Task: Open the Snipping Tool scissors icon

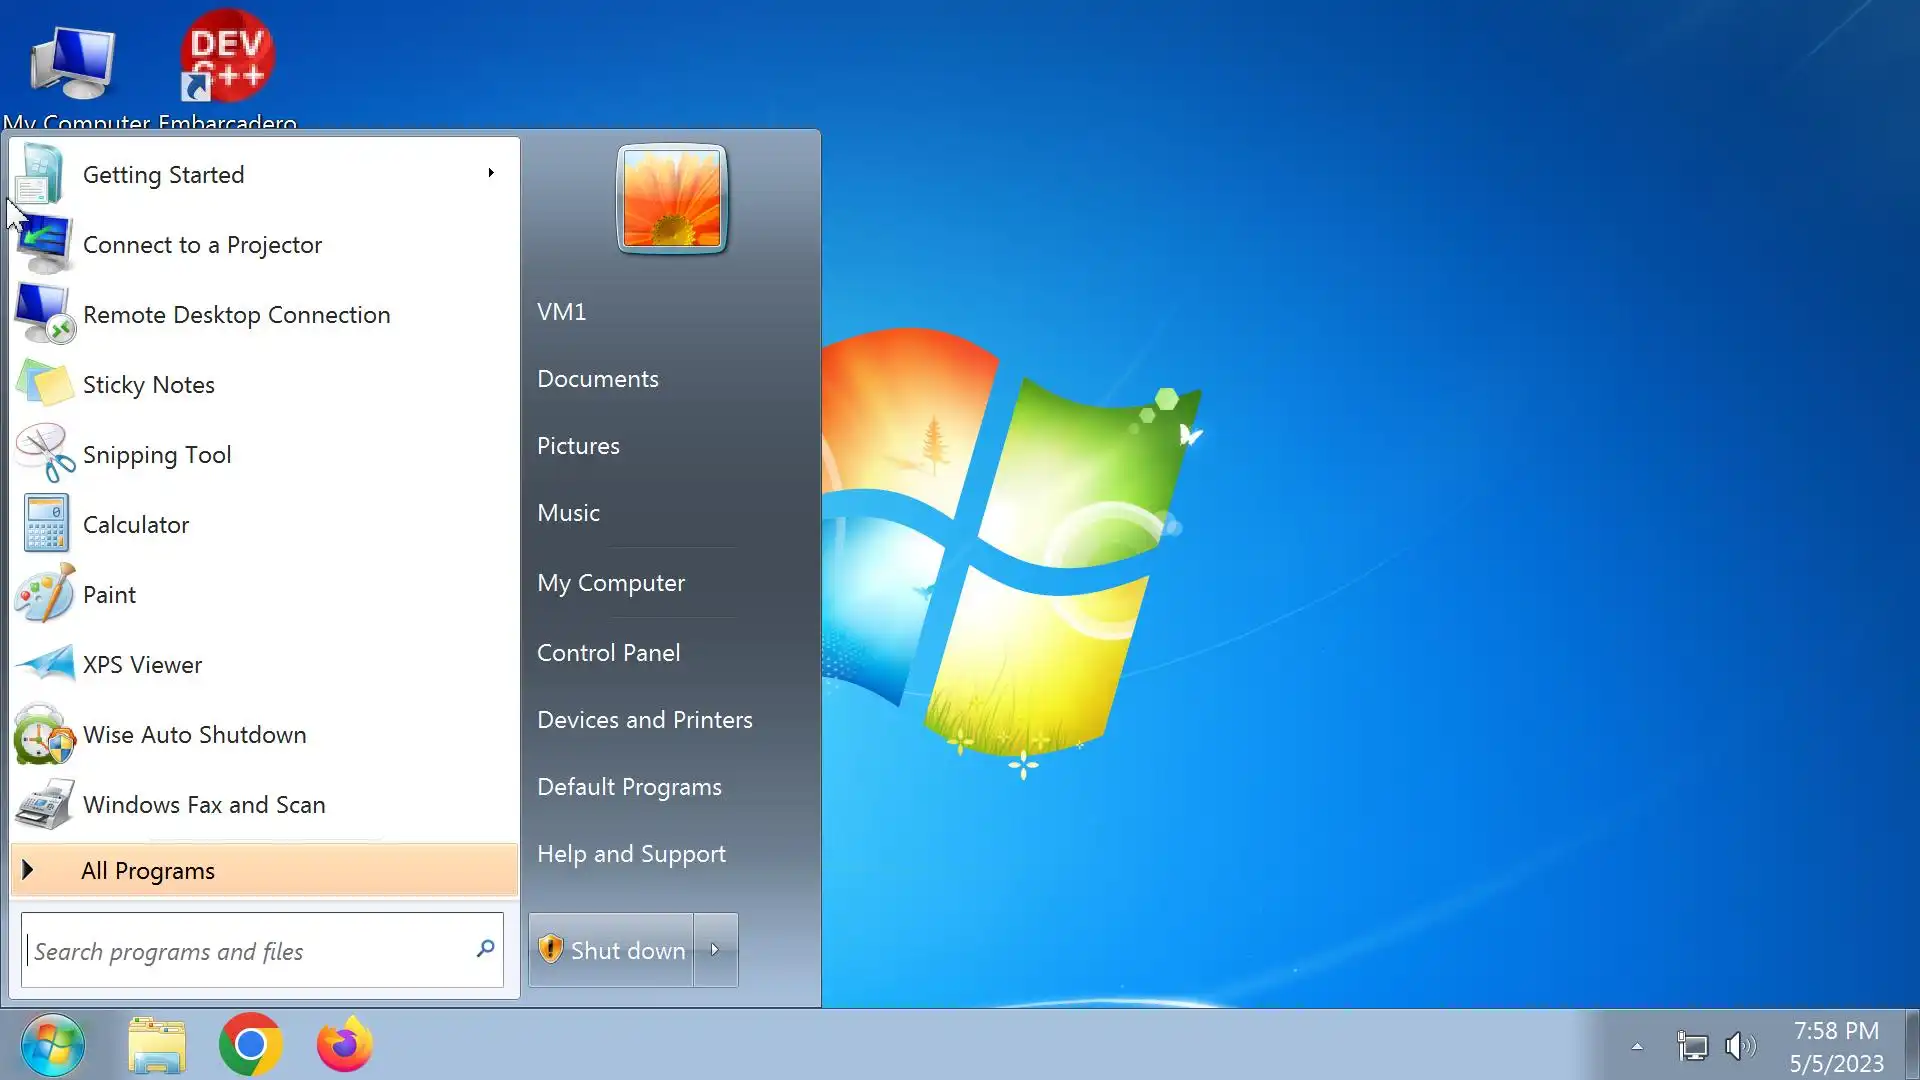Action: tap(45, 454)
